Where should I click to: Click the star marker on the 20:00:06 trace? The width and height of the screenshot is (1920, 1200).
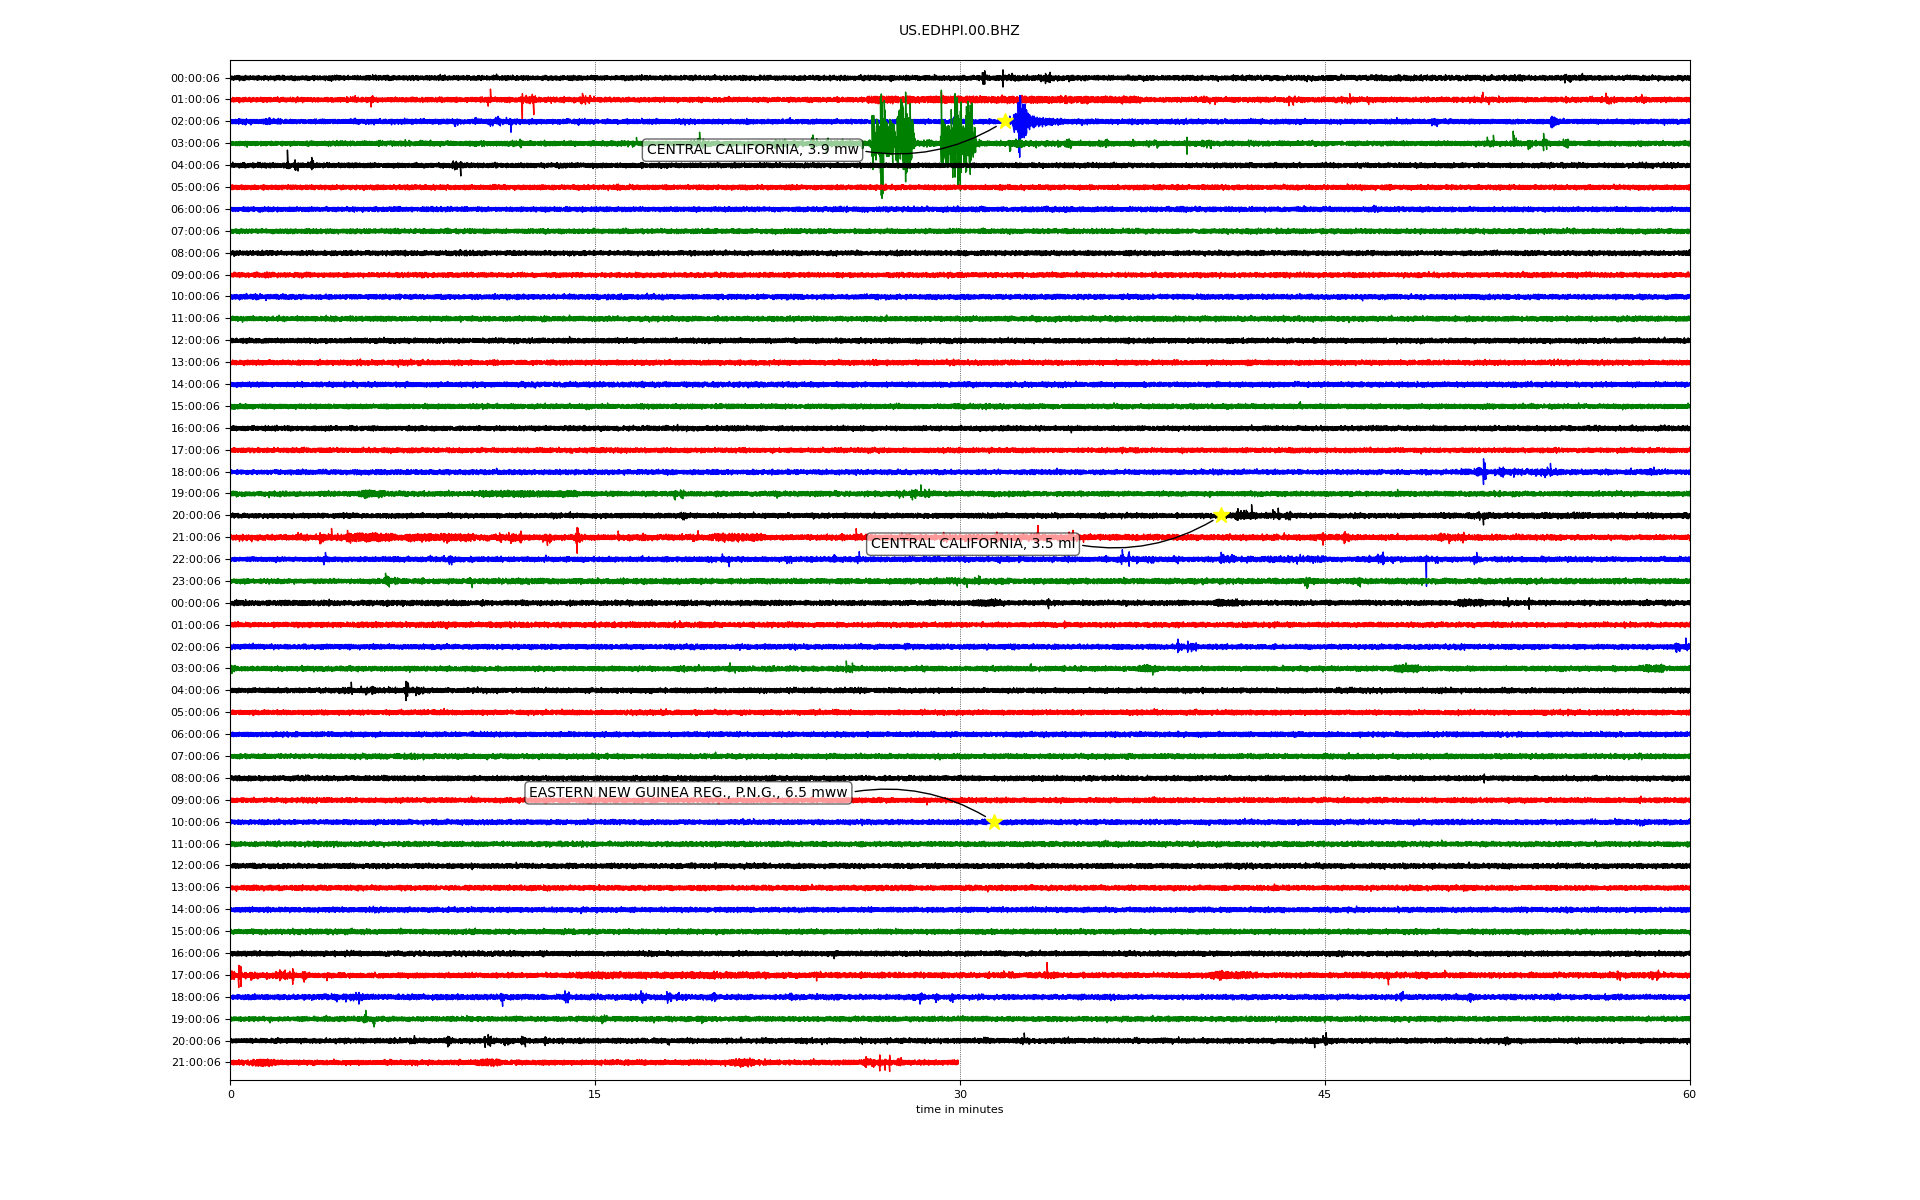tap(1221, 515)
